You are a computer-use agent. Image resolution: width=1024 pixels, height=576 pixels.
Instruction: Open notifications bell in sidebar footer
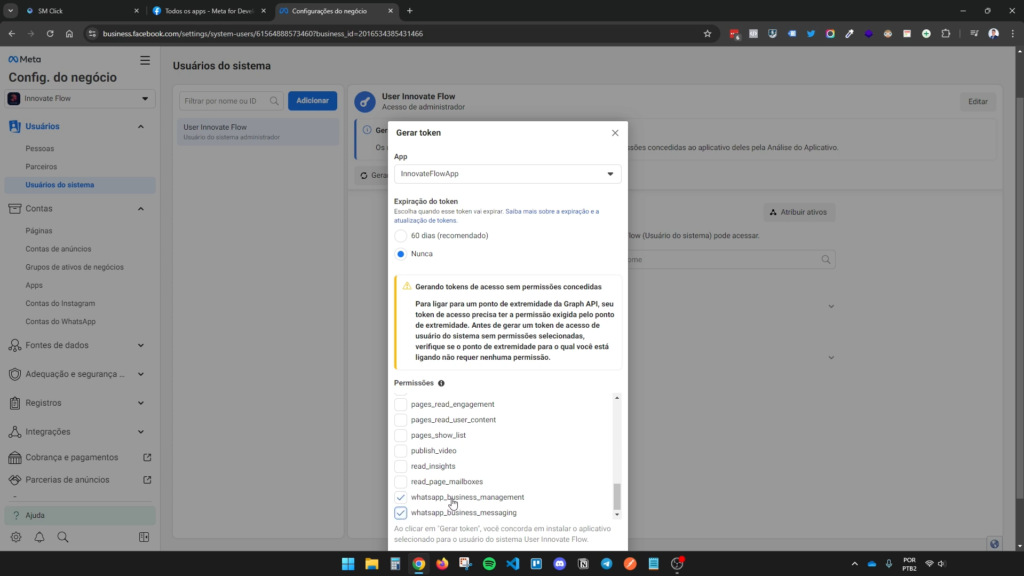(x=39, y=537)
